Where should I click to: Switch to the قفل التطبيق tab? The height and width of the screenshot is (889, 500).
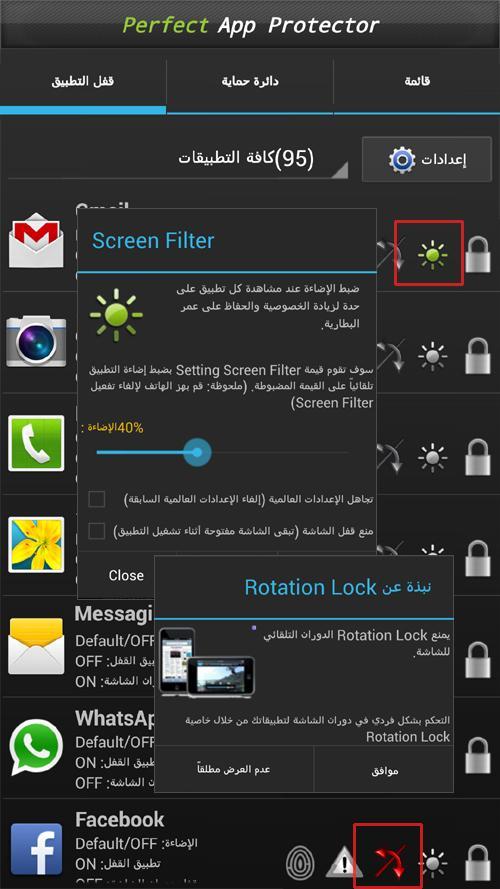click(x=83, y=81)
